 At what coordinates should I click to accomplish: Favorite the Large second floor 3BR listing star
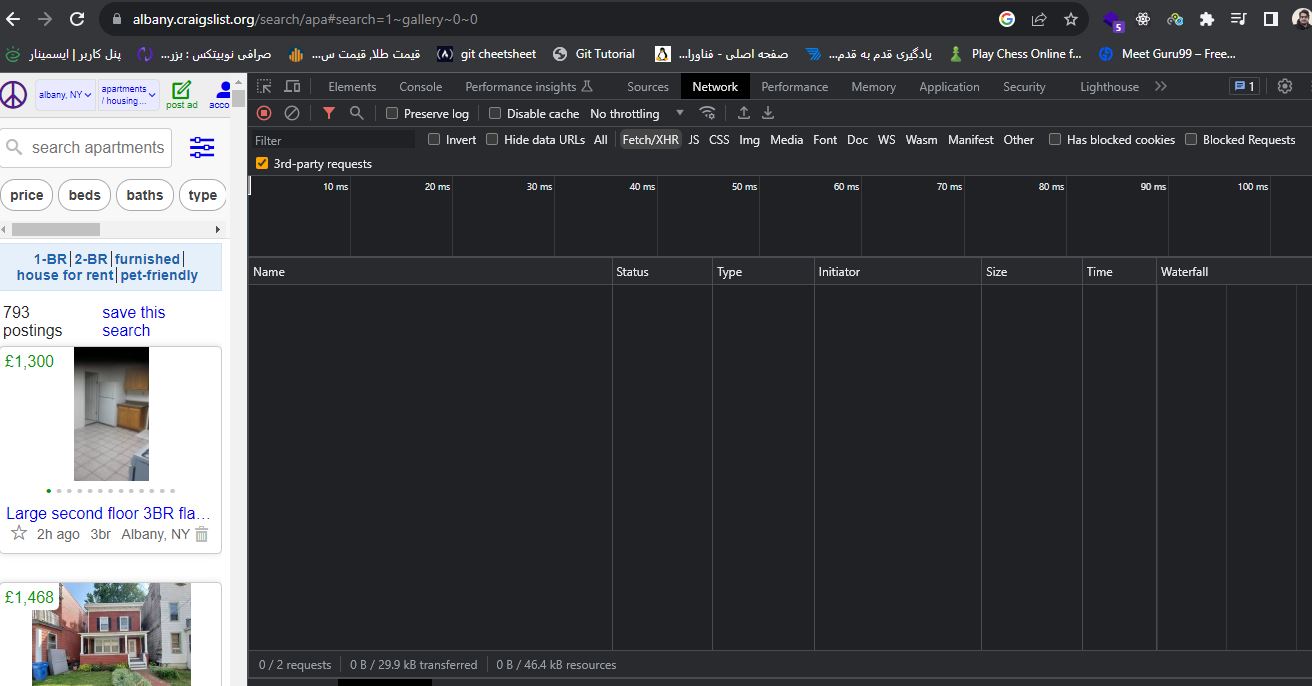click(19, 534)
